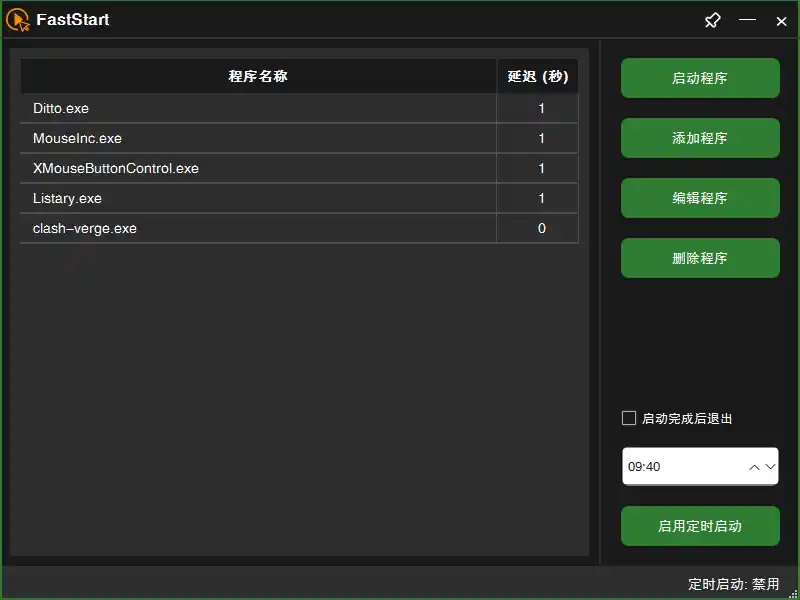Click the 删除程序 button
Image resolution: width=800 pixels, height=600 pixels.
700,258
